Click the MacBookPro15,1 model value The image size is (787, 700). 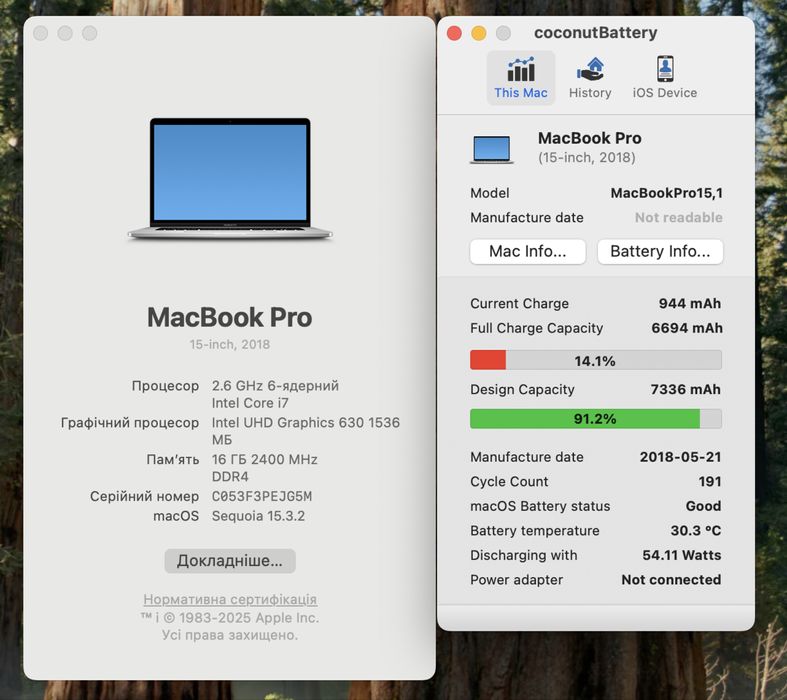click(x=667, y=193)
